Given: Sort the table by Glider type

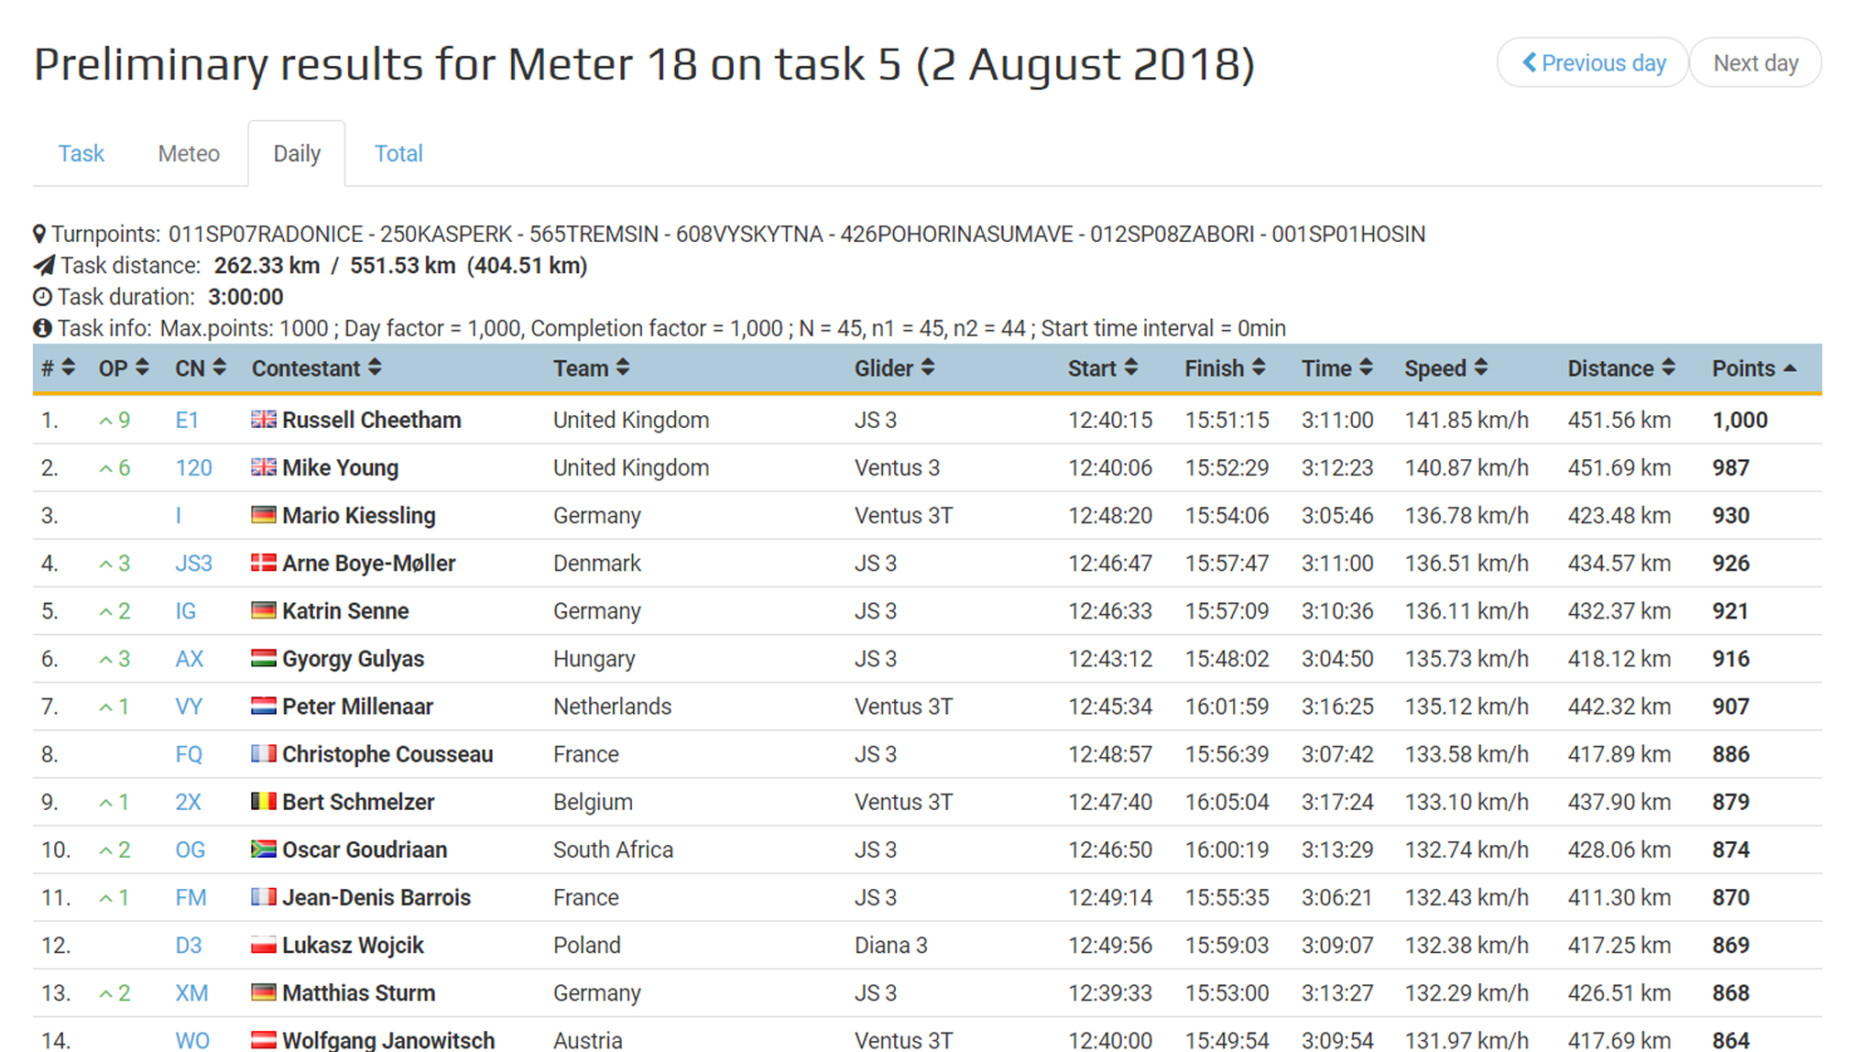Looking at the screenshot, I should (893, 369).
